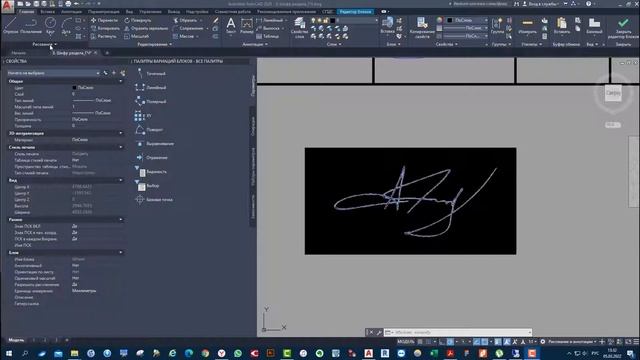Click the Таблица (Table) tool
The height and width of the screenshot is (360, 640).
click(267, 36)
